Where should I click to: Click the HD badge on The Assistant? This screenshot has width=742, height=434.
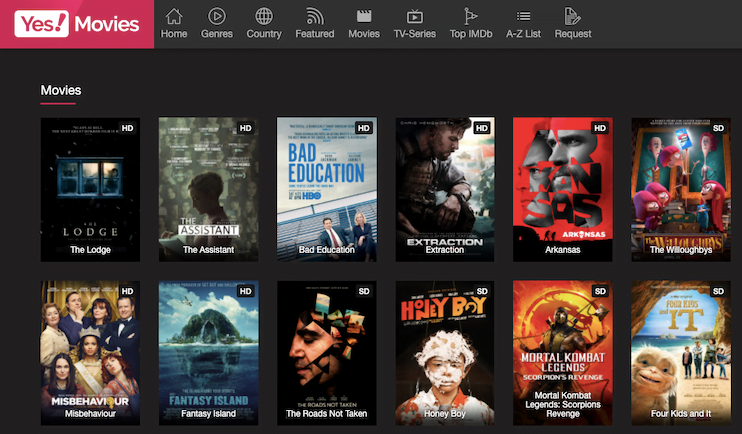(246, 128)
